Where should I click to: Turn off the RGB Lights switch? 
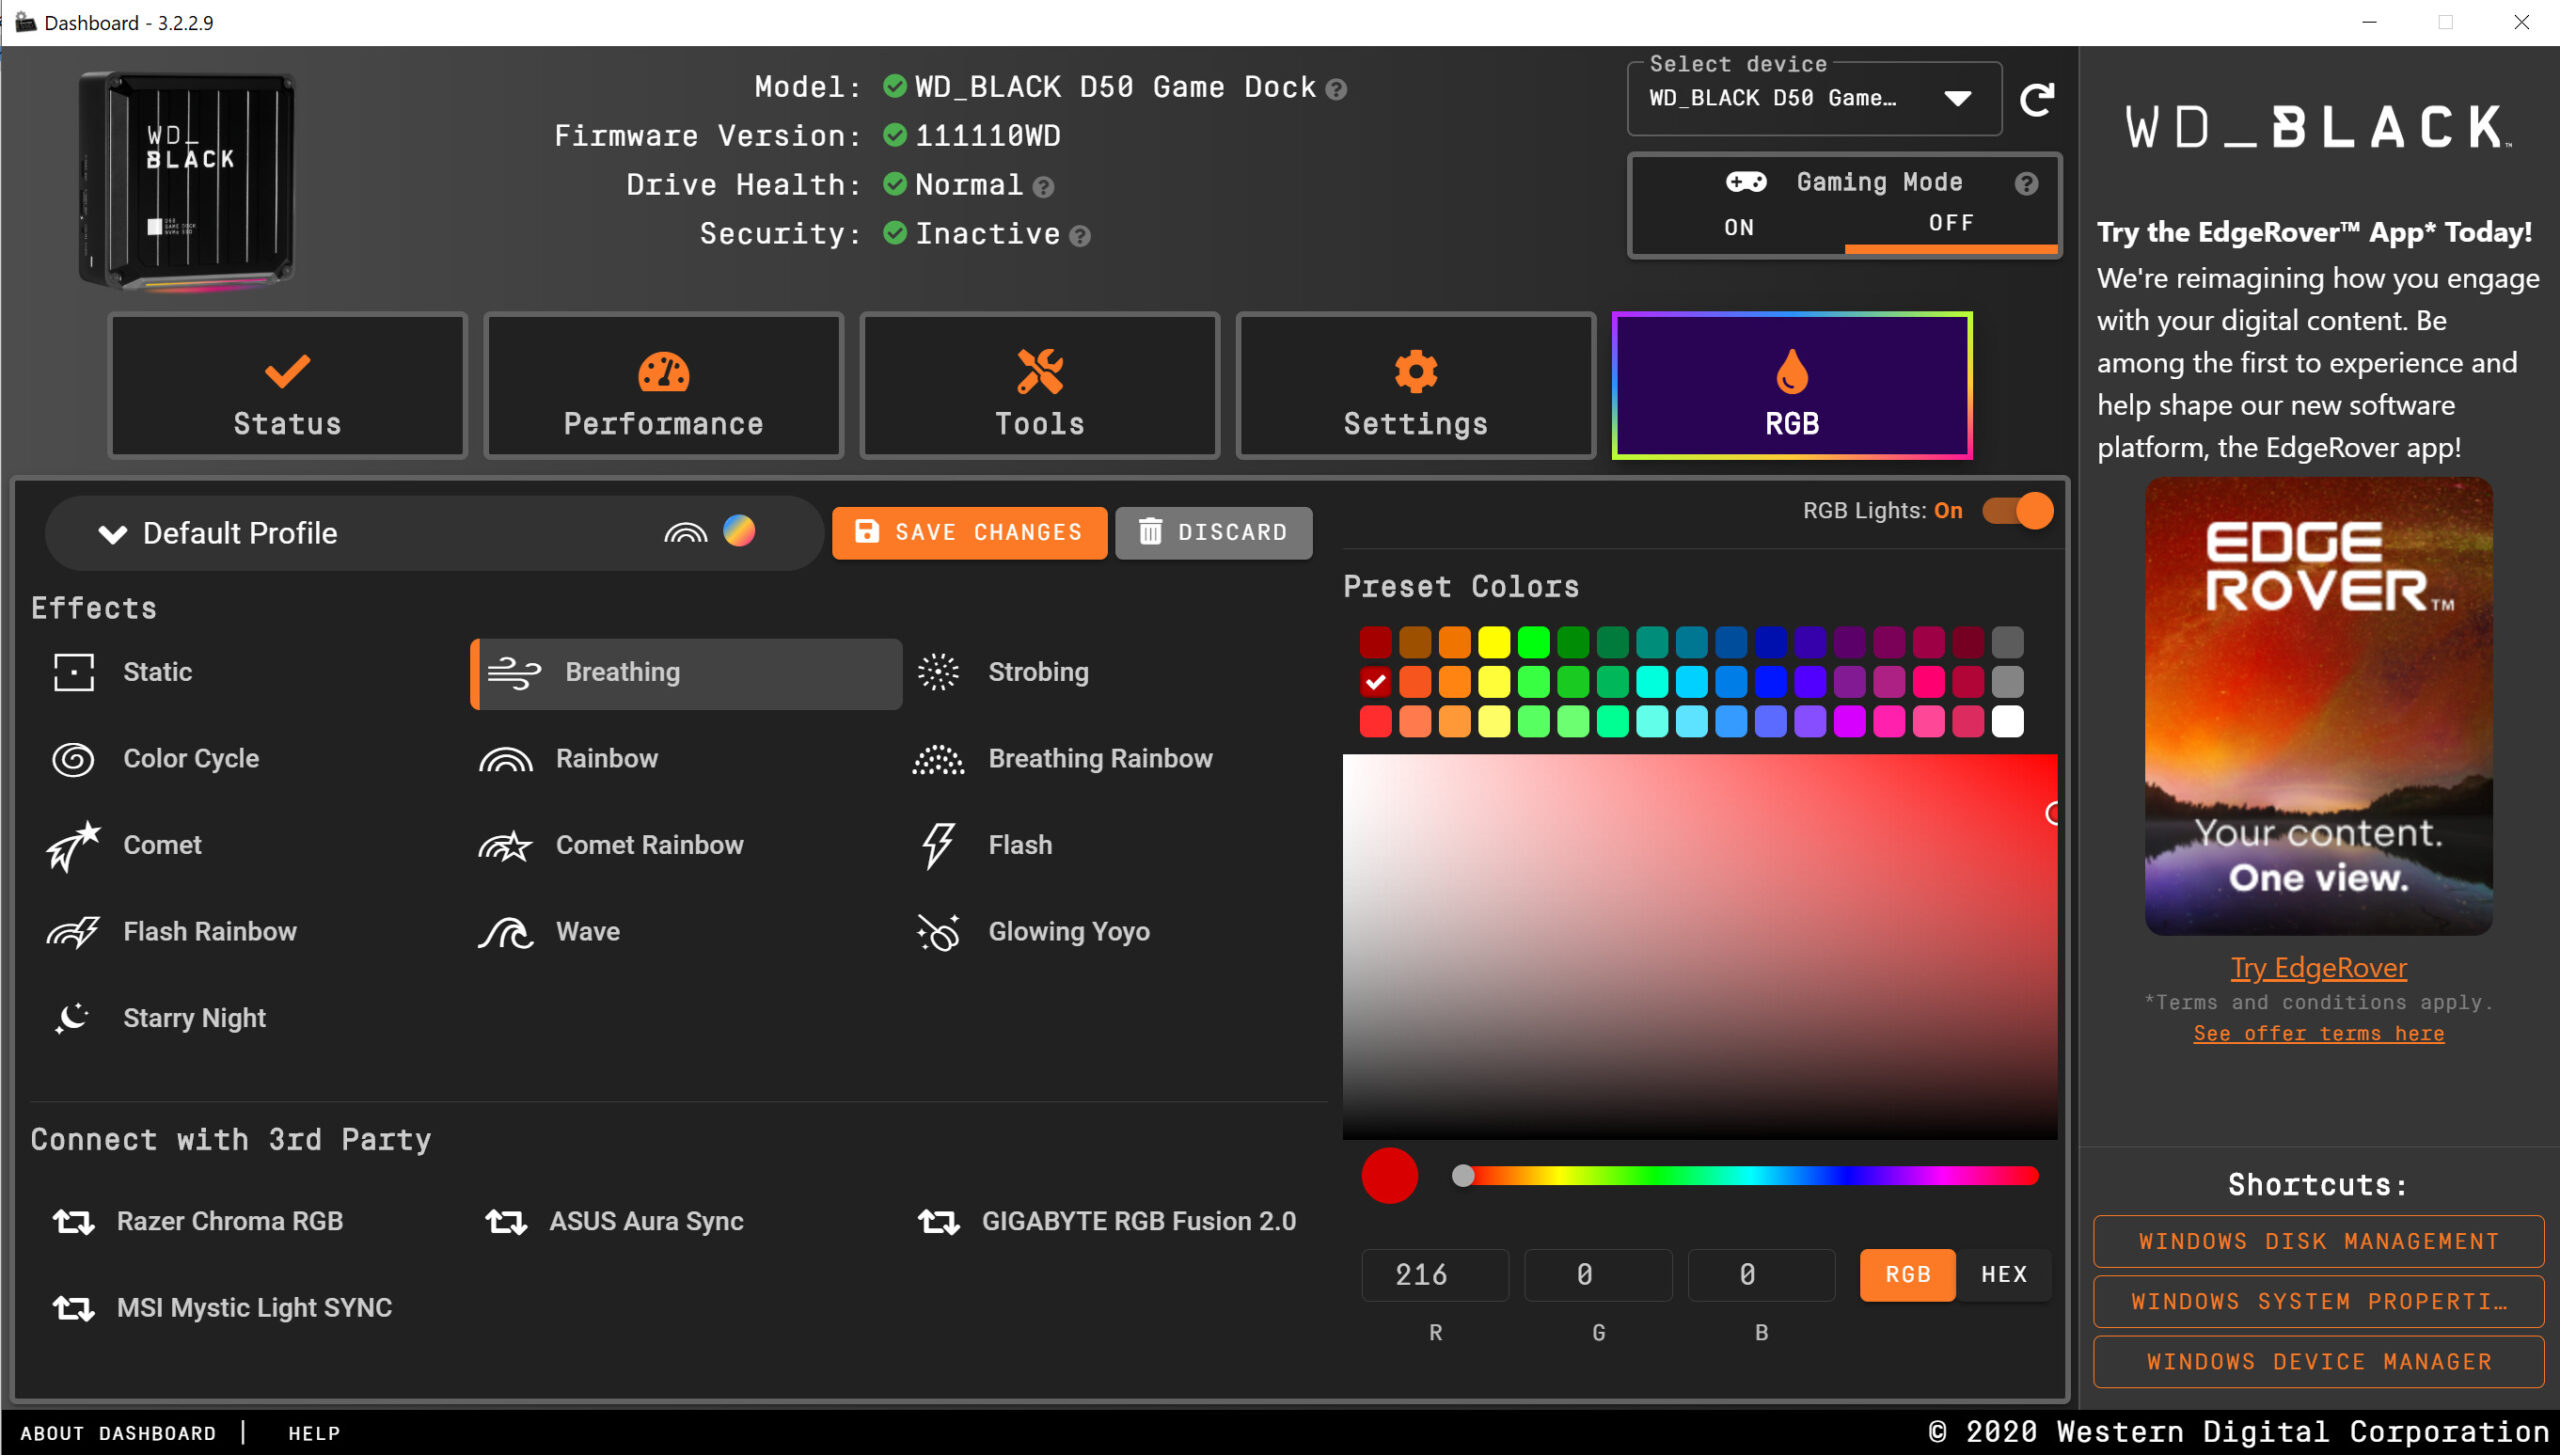(2018, 511)
